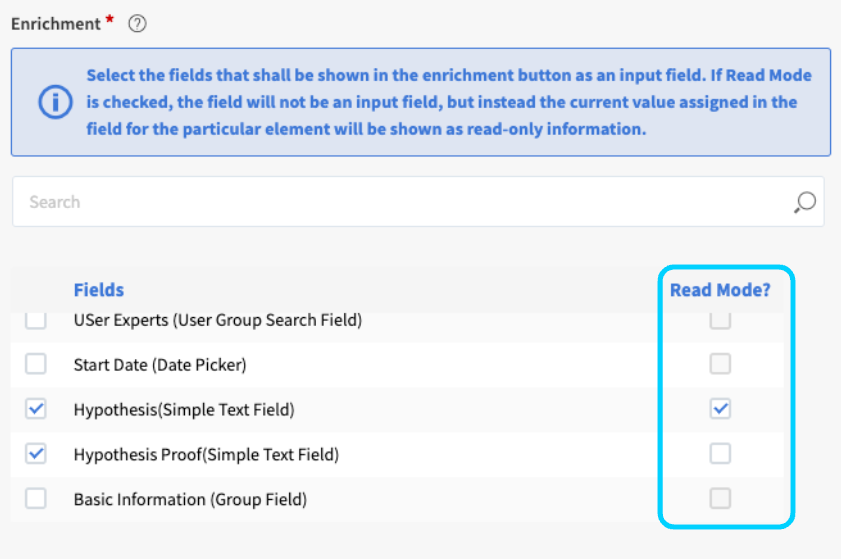This screenshot has height=559, width=841.
Task: Check Read Mode for Basic Information
Action: pyautogui.click(x=720, y=498)
